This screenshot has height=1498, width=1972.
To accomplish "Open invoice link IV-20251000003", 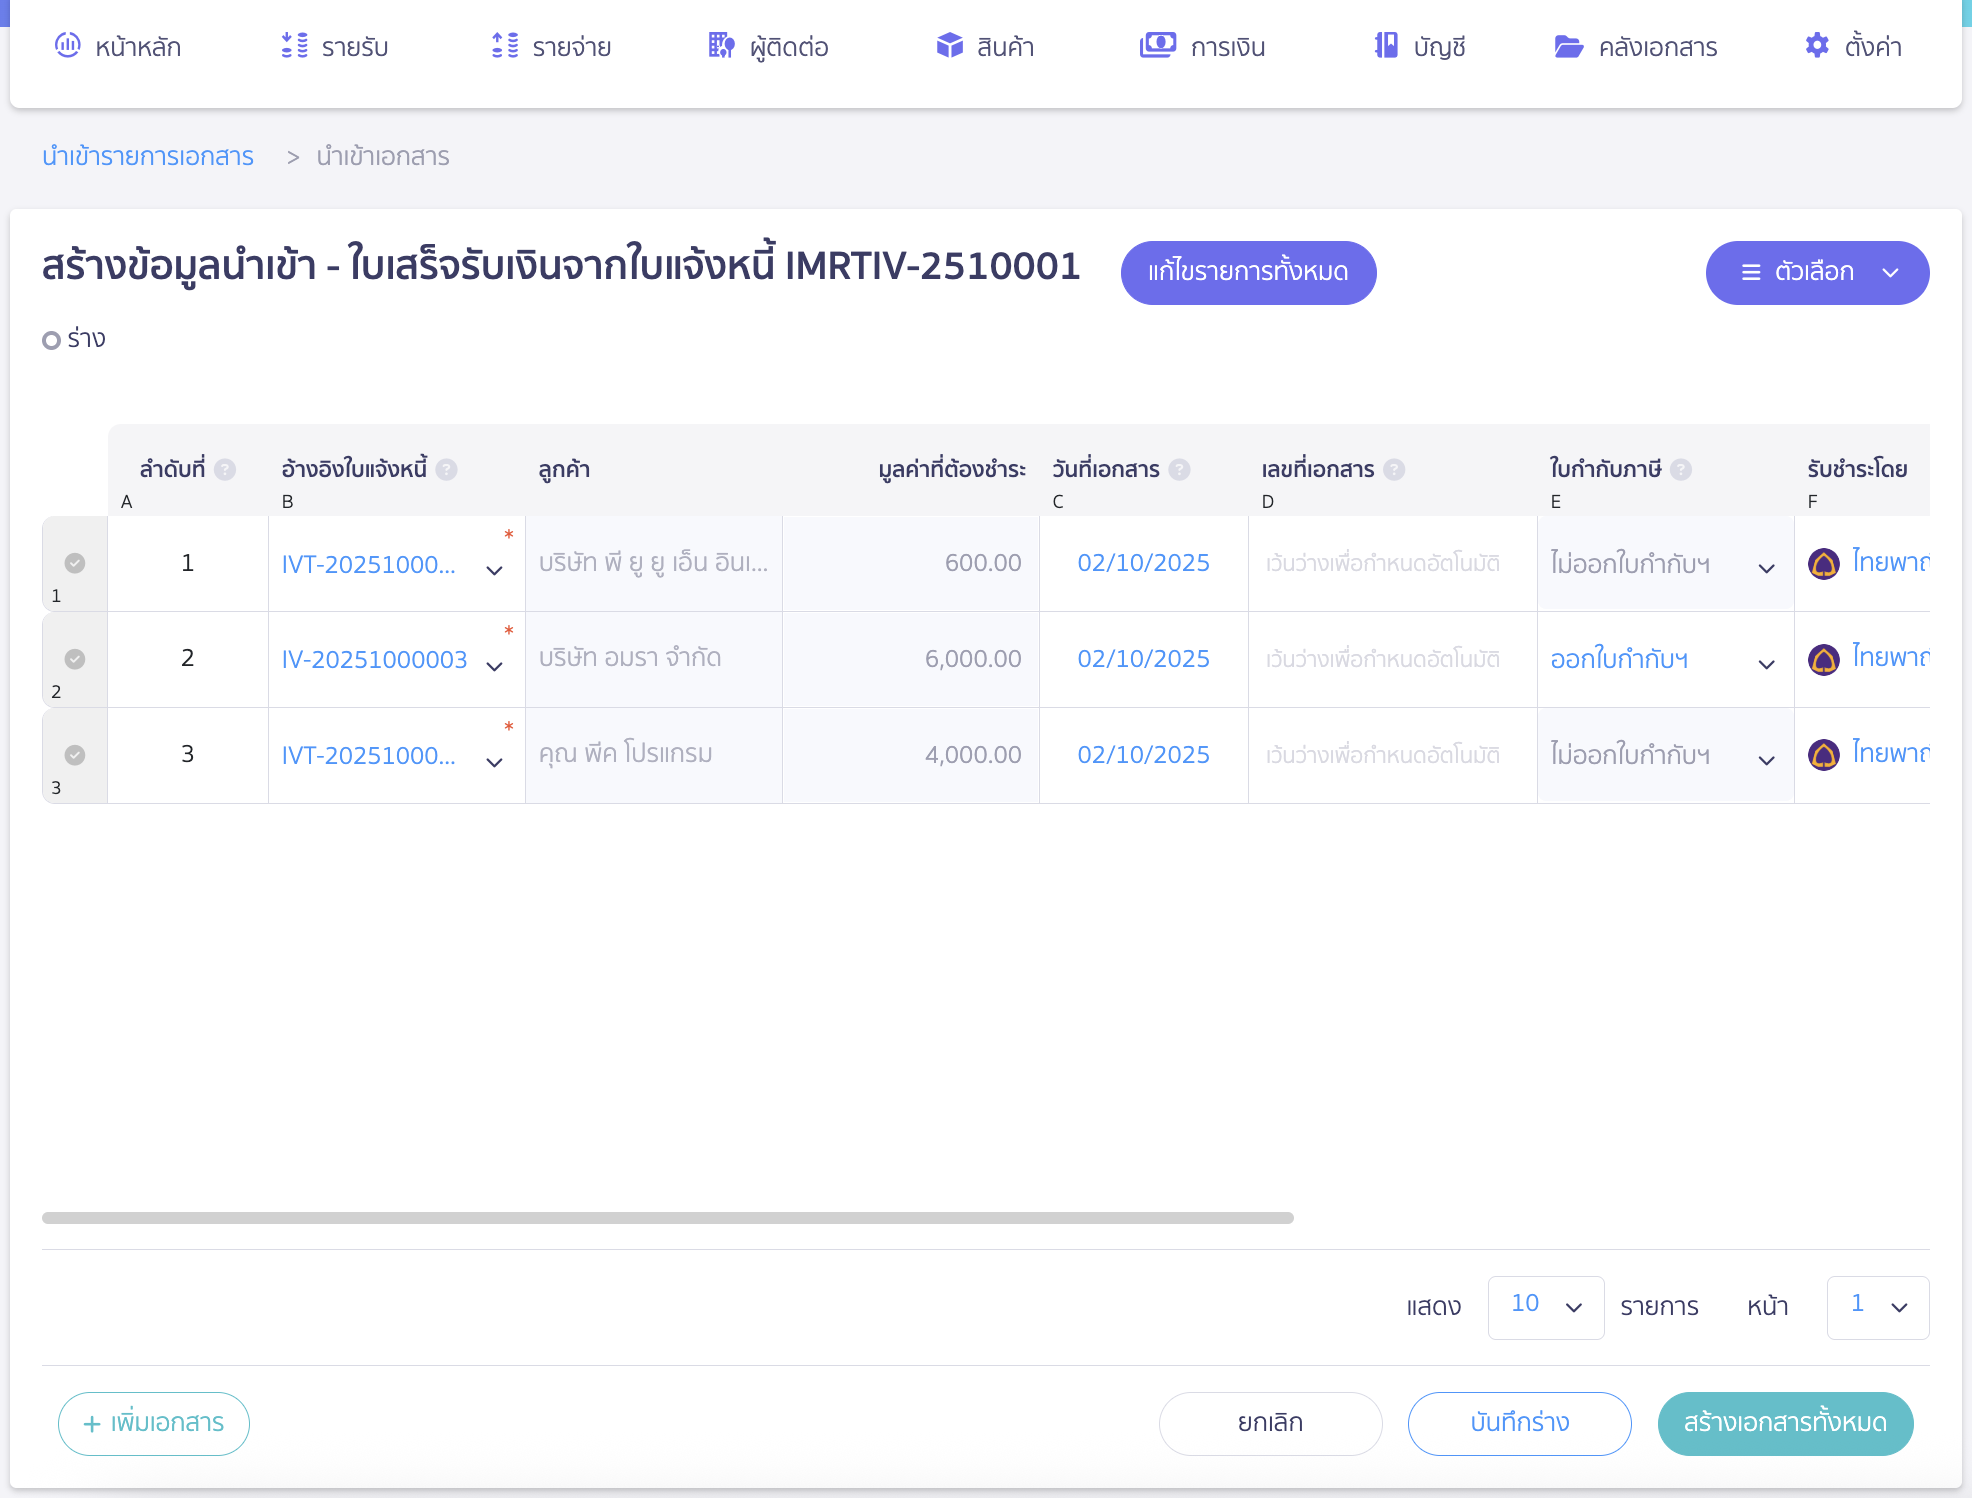I will click(x=375, y=659).
